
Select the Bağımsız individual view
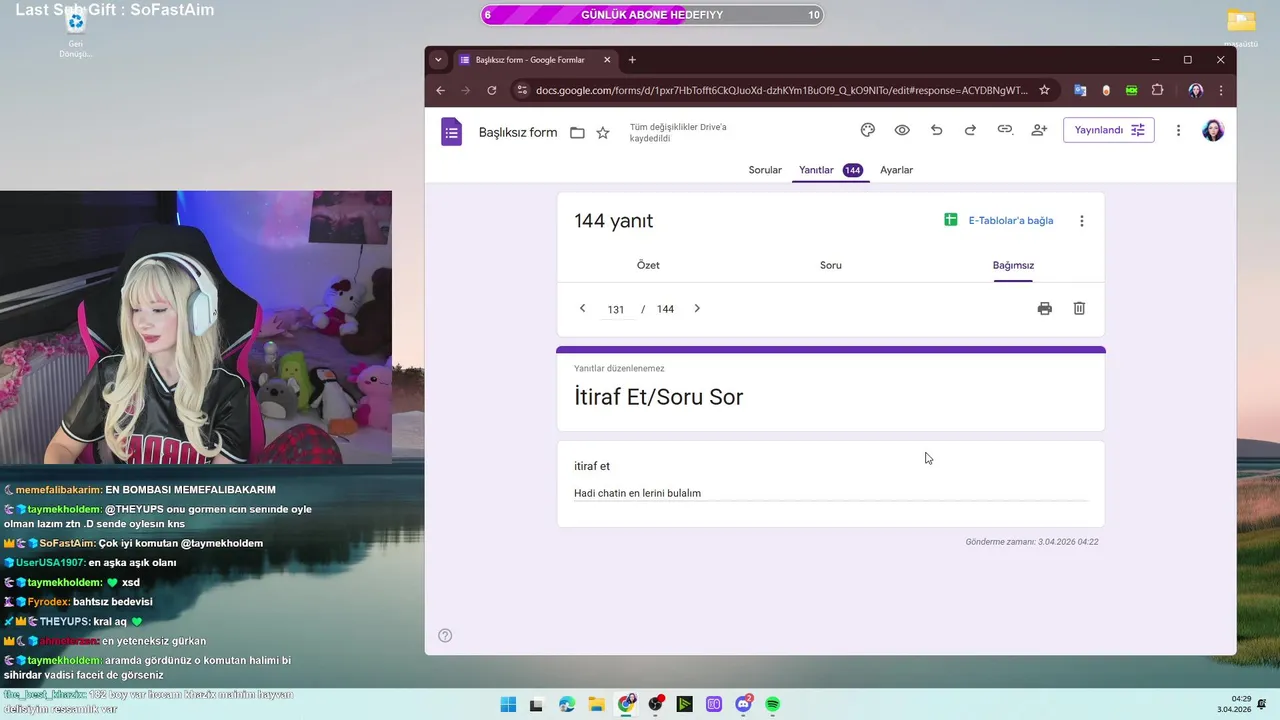click(x=1013, y=265)
